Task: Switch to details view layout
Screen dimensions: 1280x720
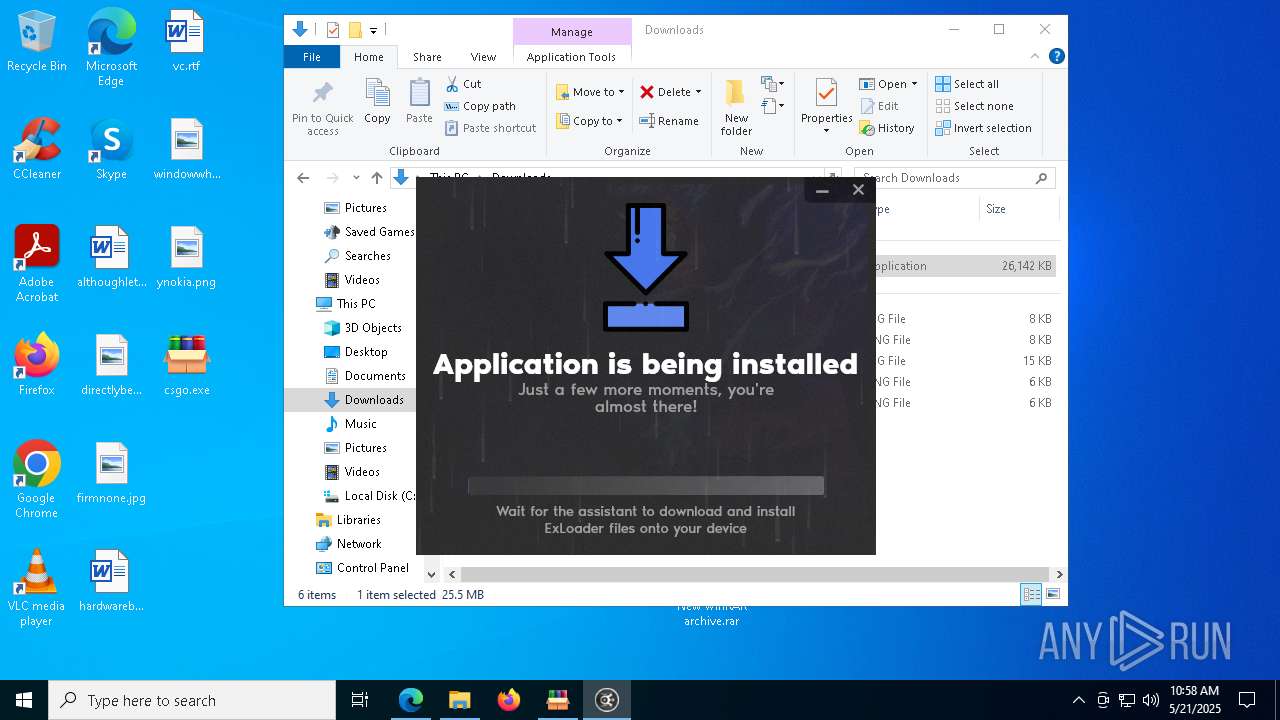Action: [1031, 594]
